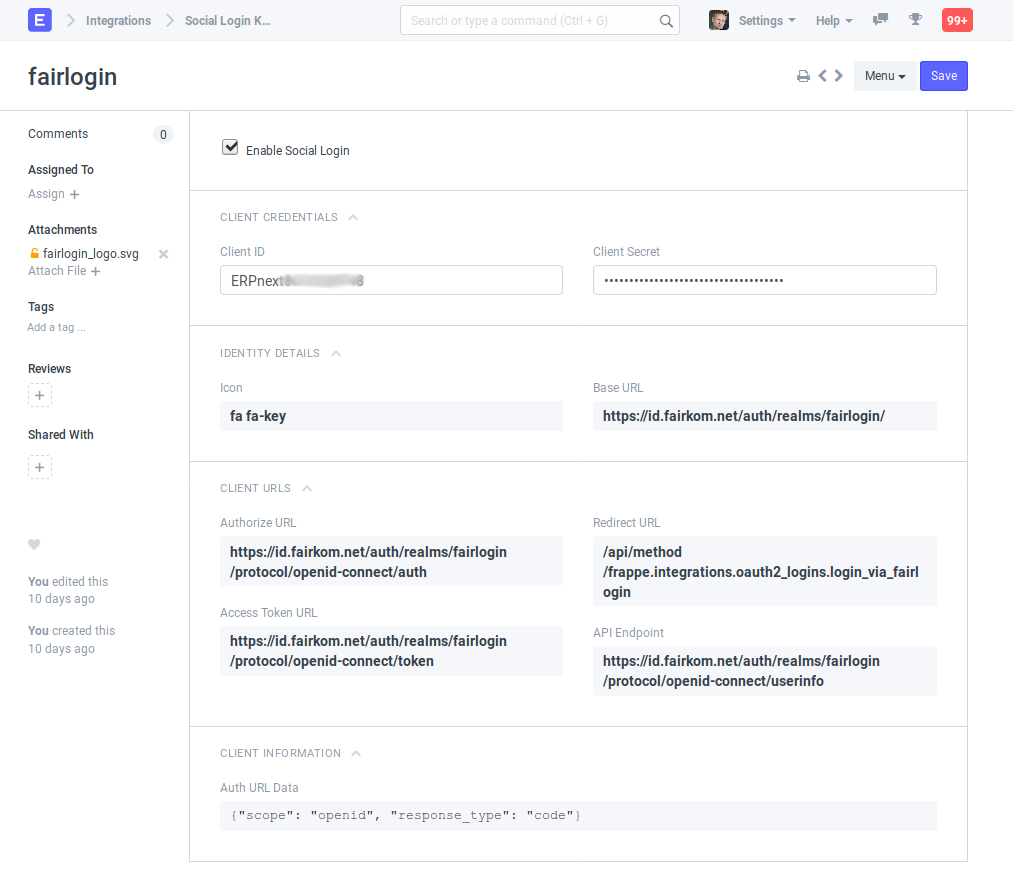Open the Help menu
Image resolution: width=1013 pixels, height=882 pixels.
833,21
